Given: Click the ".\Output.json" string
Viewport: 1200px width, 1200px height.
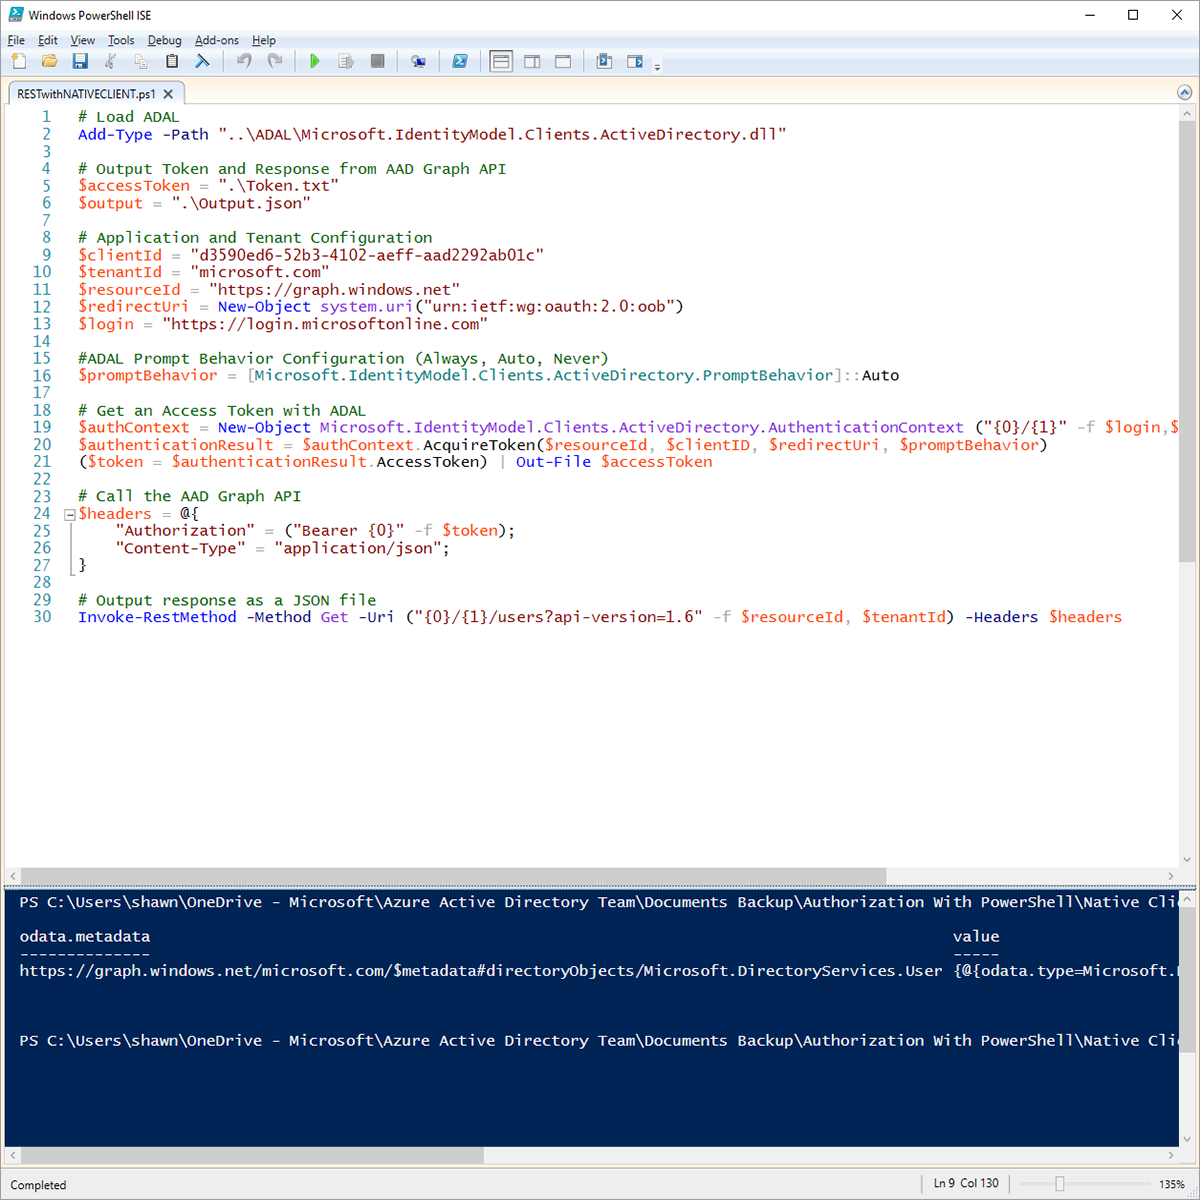Looking at the screenshot, I should click(241, 203).
